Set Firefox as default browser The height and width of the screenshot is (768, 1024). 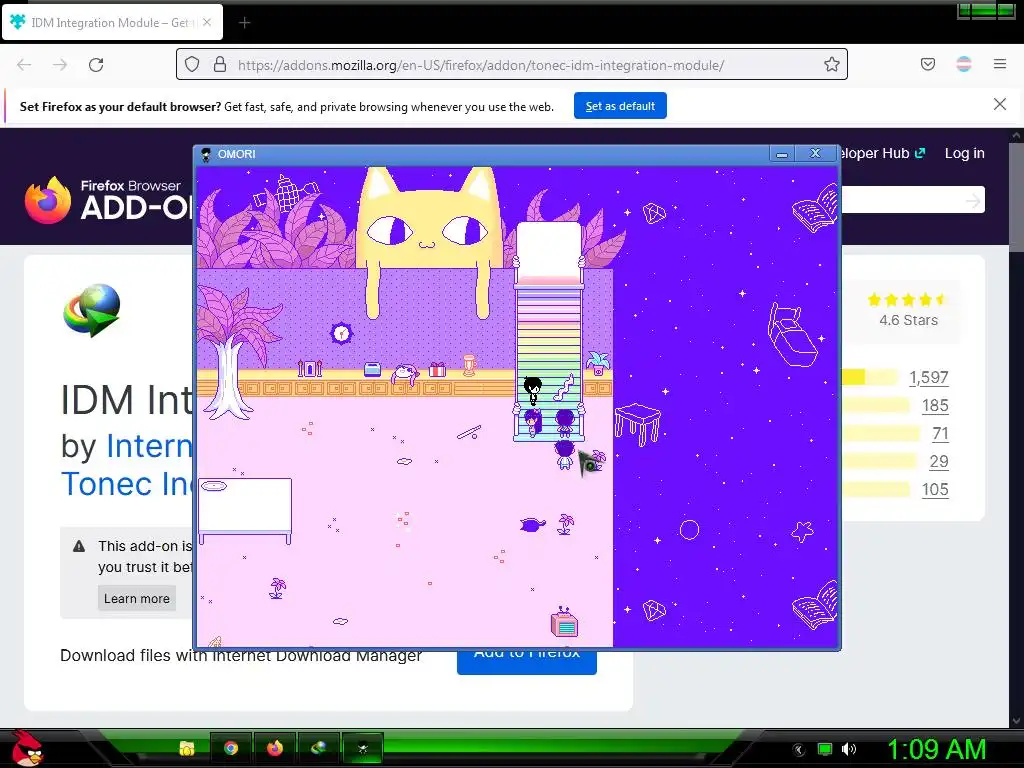[620, 106]
